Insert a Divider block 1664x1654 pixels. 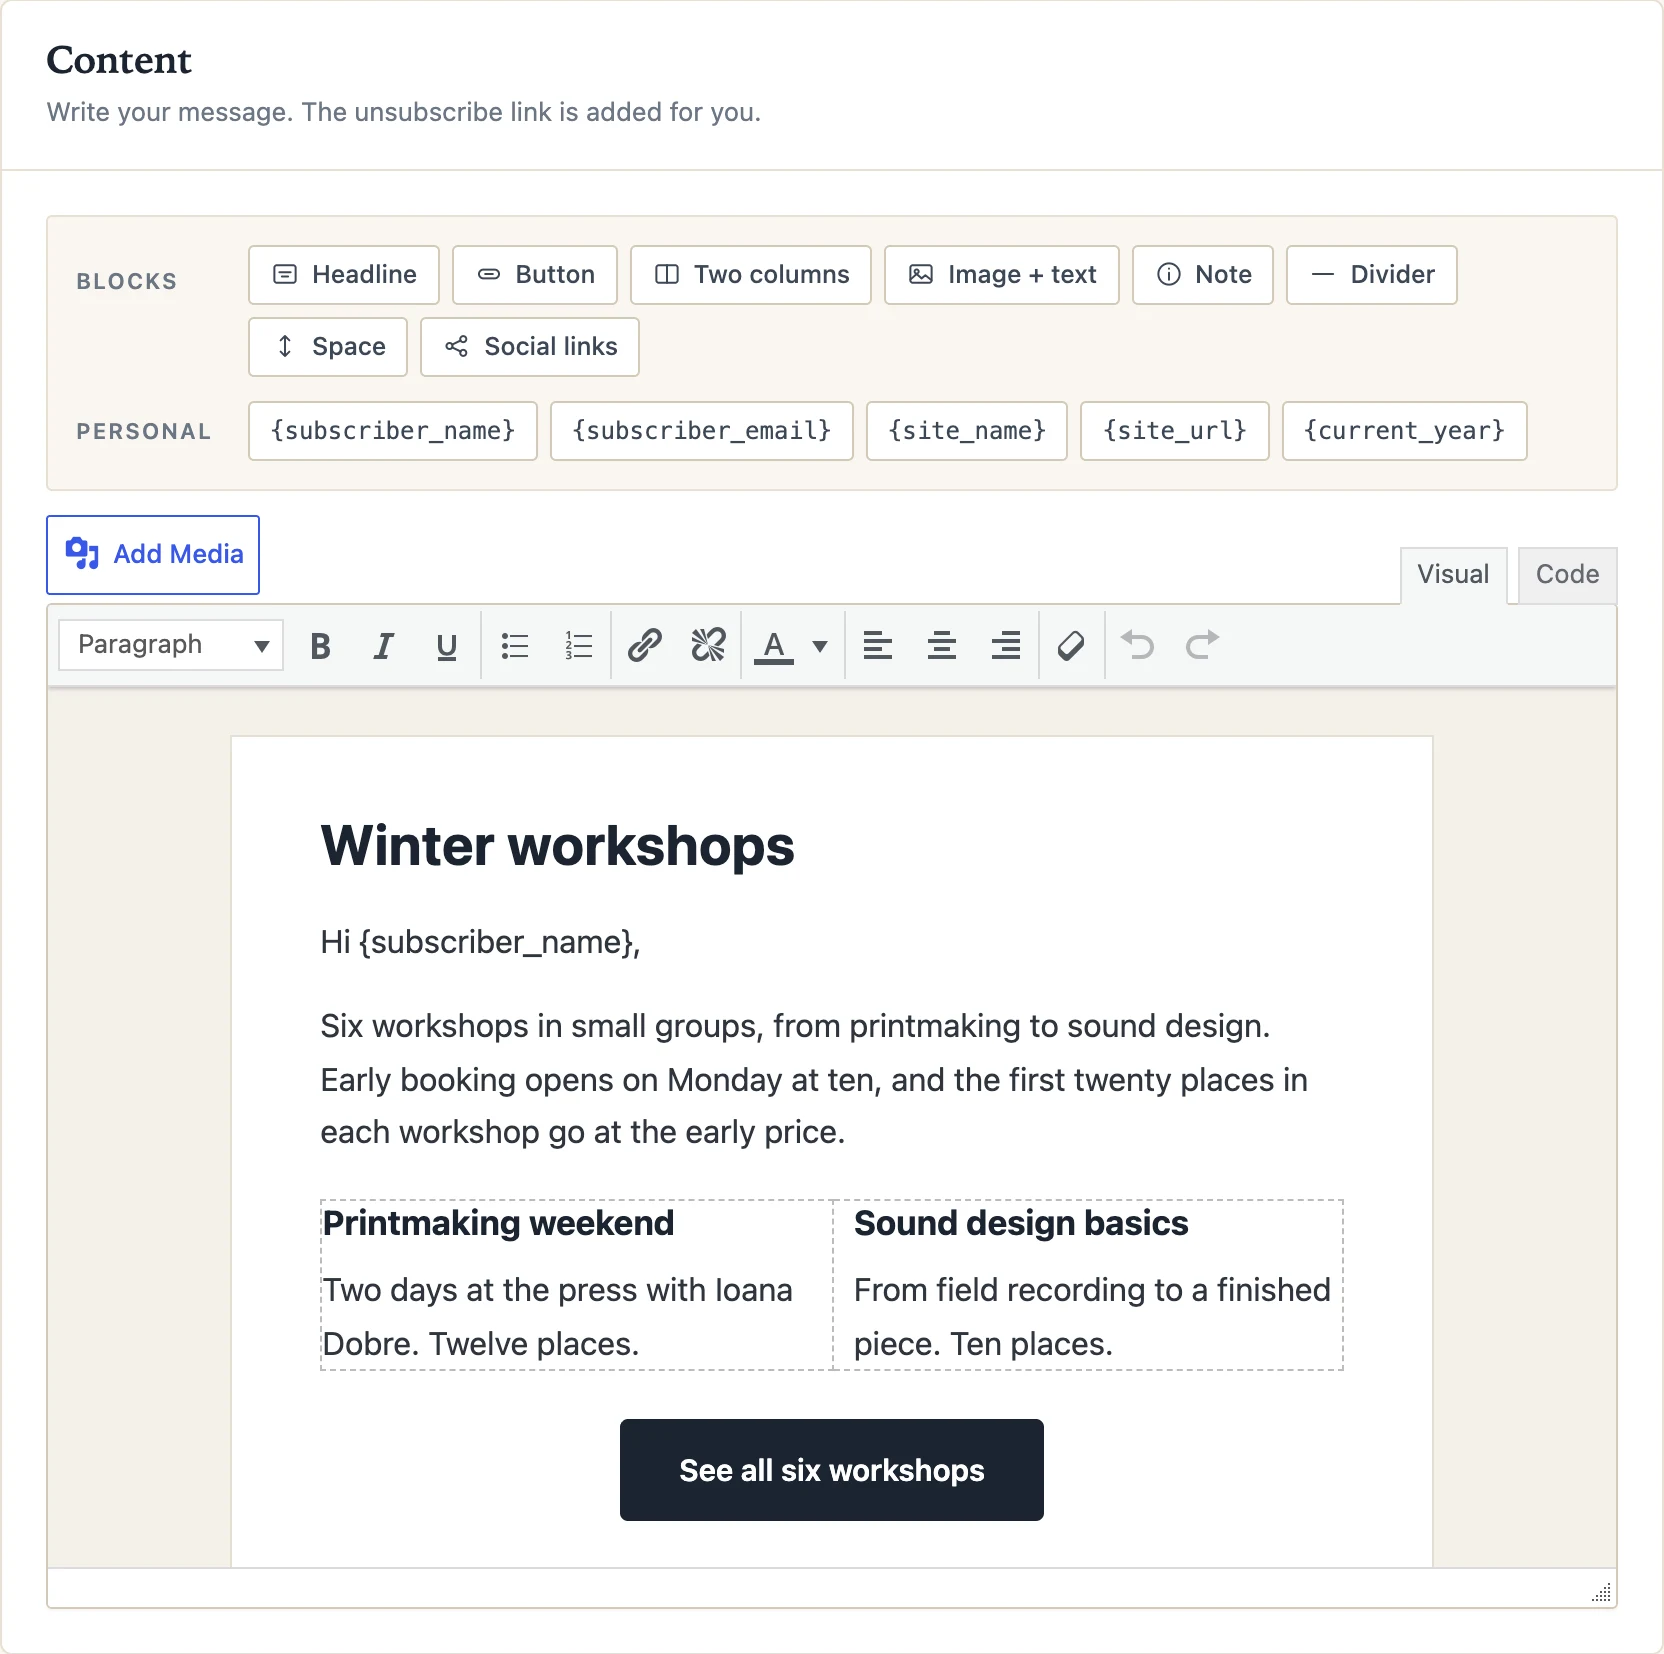click(x=1372, y=275)
